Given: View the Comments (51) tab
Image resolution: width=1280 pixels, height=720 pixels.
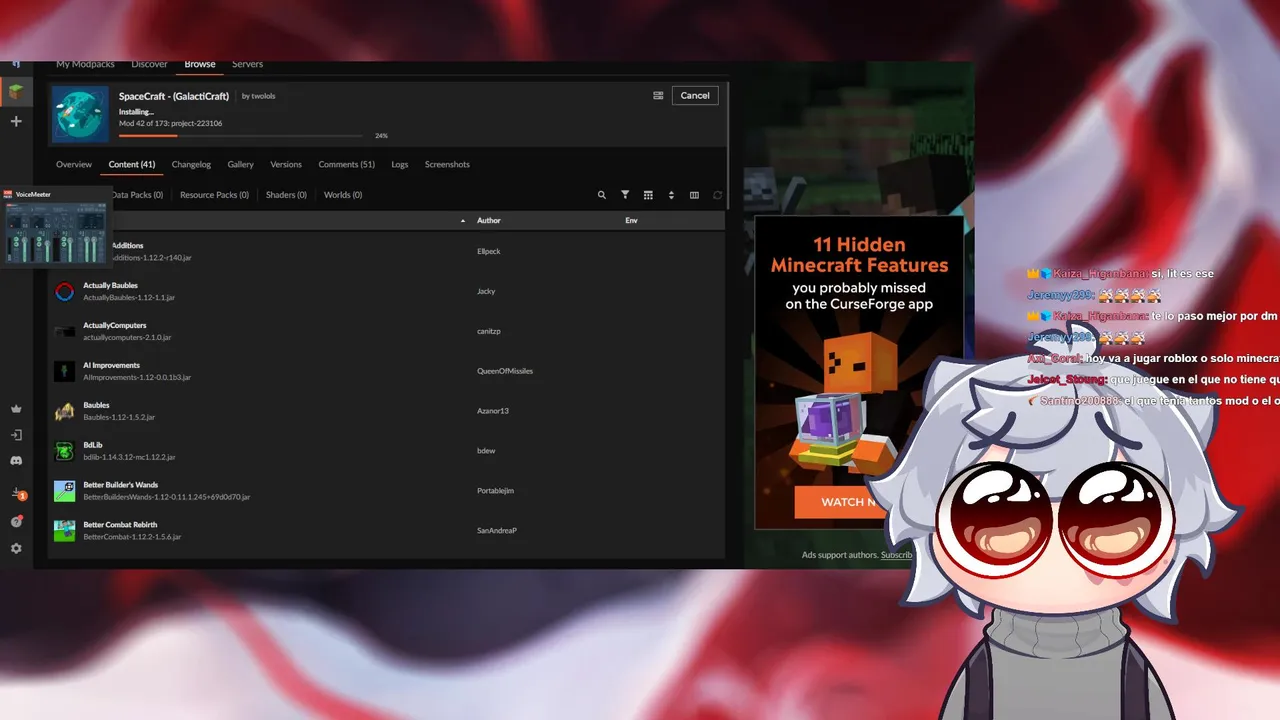Looking at the screenshot, I should point(346,164).
